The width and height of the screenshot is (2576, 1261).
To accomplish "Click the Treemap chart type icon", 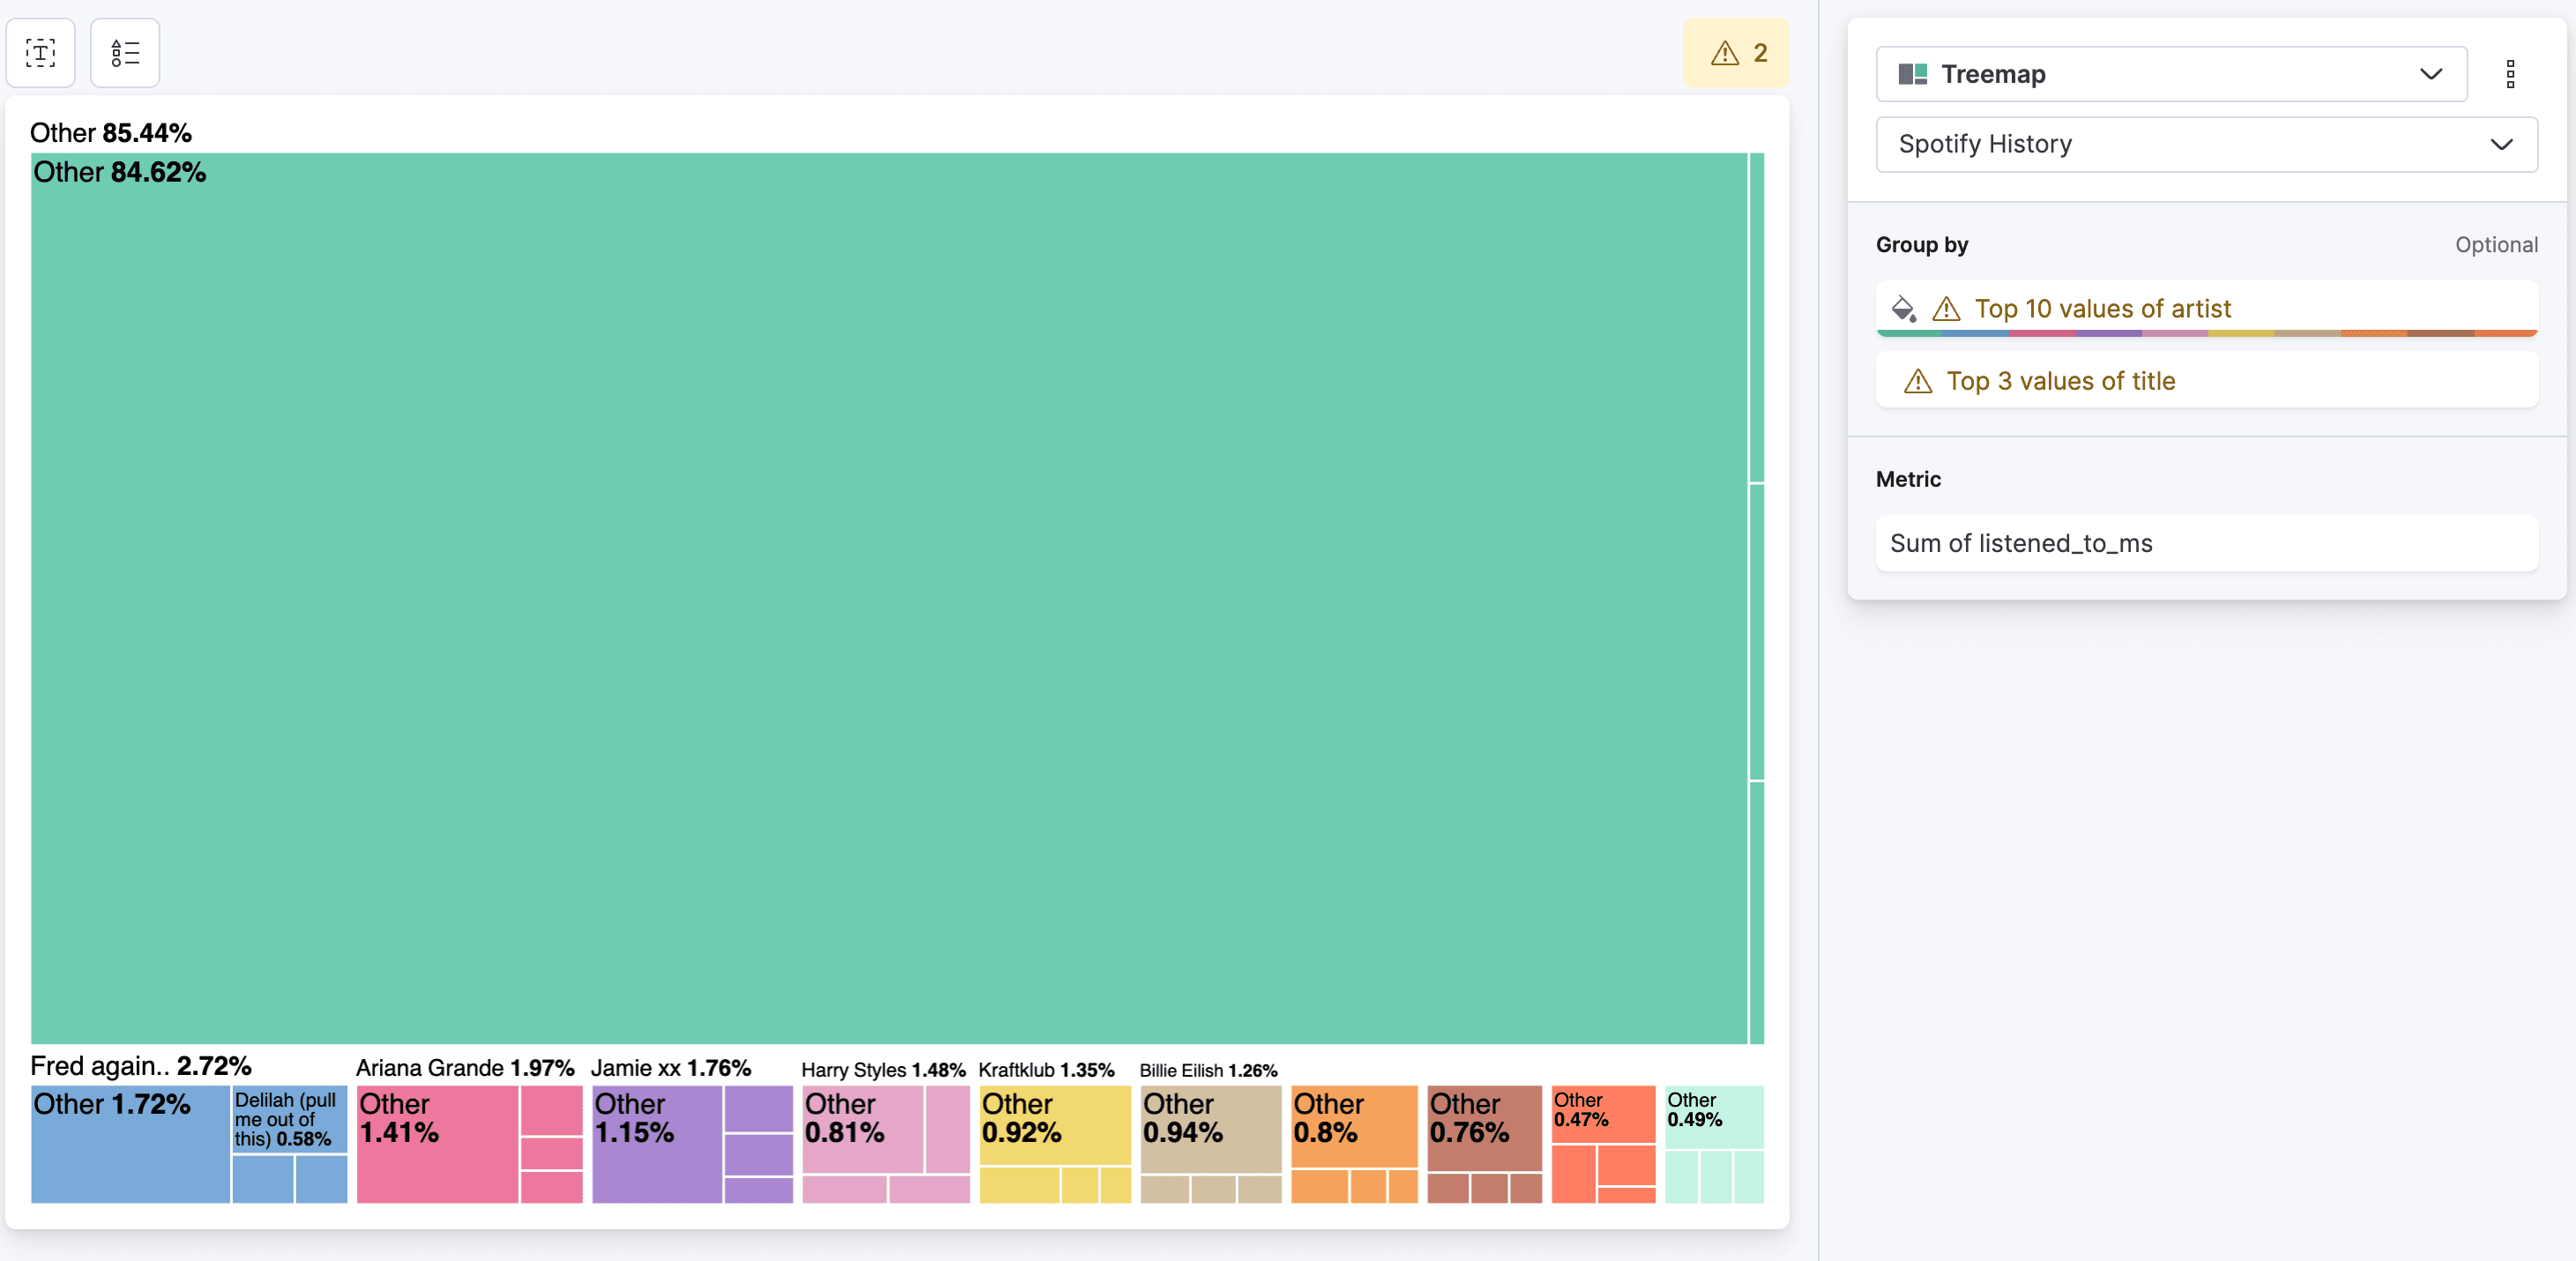I will point(1913,73).
